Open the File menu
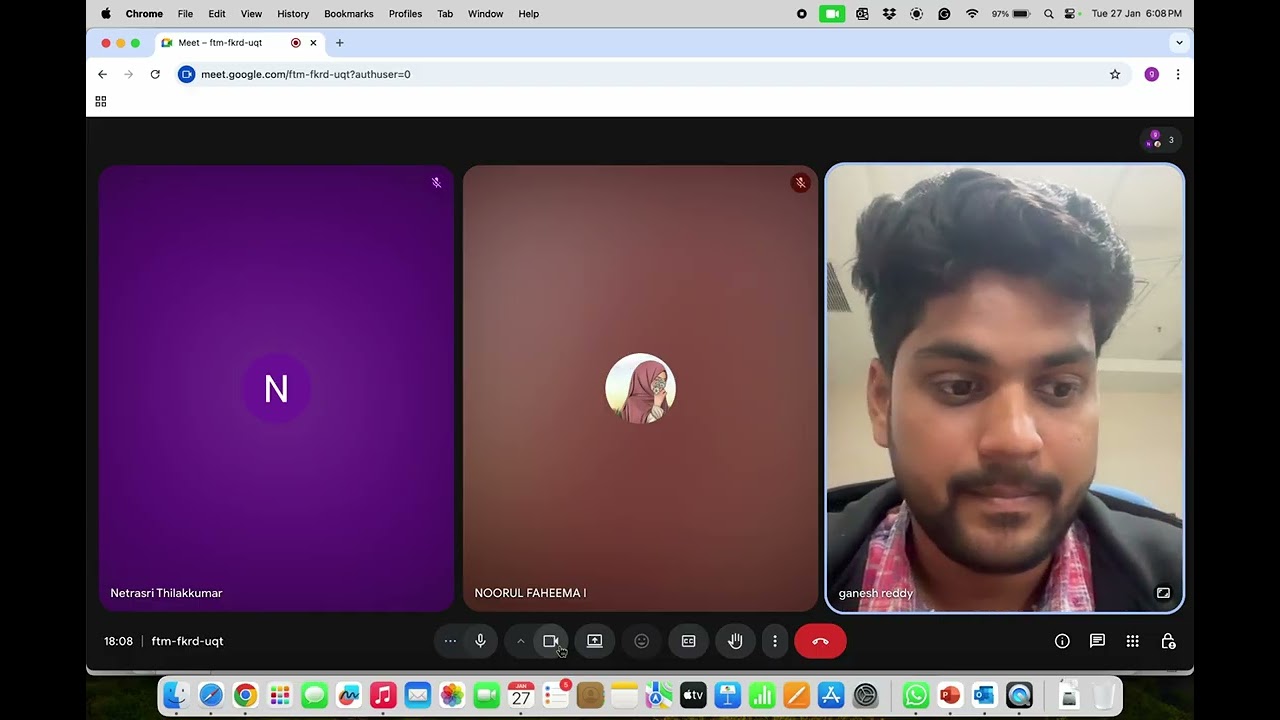The image size is (1280, 720). [185, 14]
